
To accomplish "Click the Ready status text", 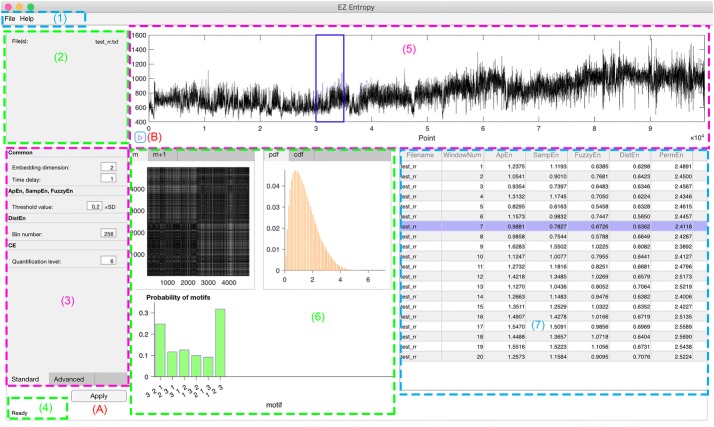I will [x=20, y=413].
